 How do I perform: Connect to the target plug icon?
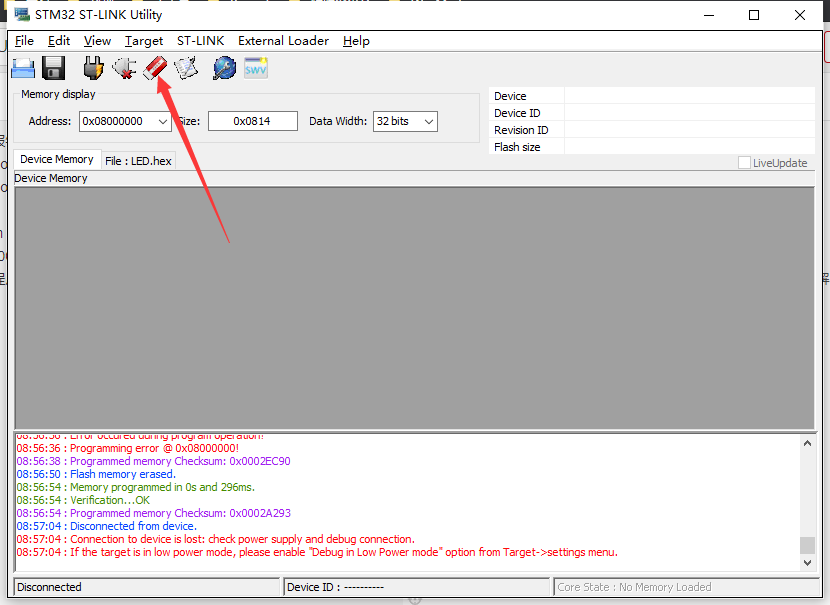coord(93,68)
